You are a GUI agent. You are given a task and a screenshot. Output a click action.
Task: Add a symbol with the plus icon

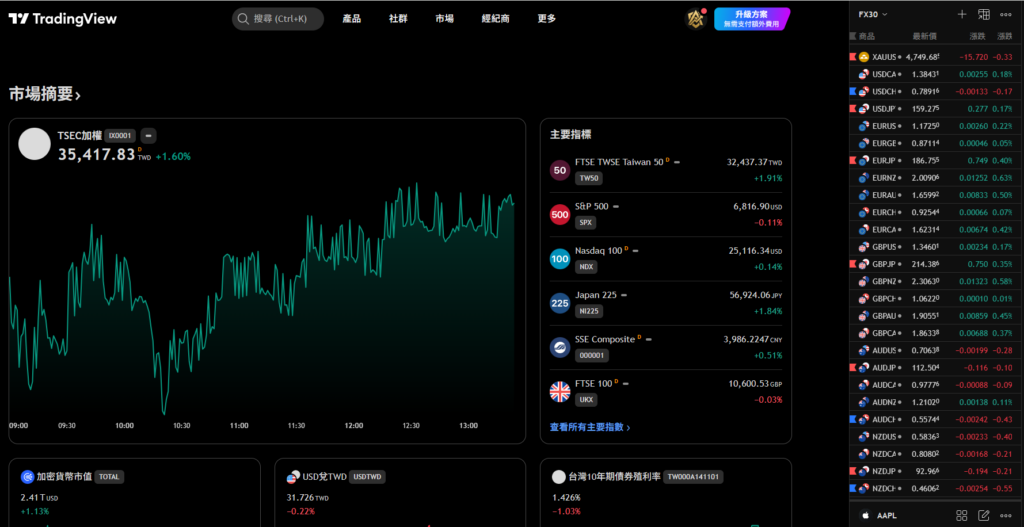click(961, 14)
